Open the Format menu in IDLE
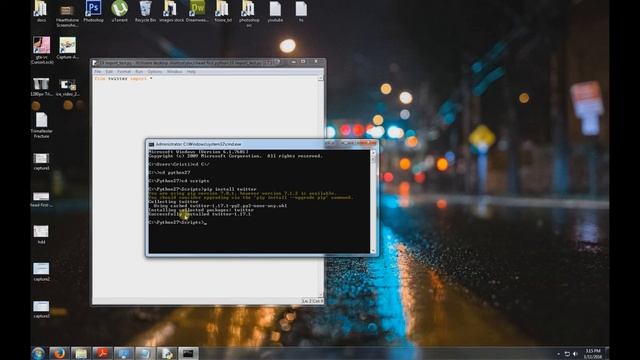 point(124,71)
